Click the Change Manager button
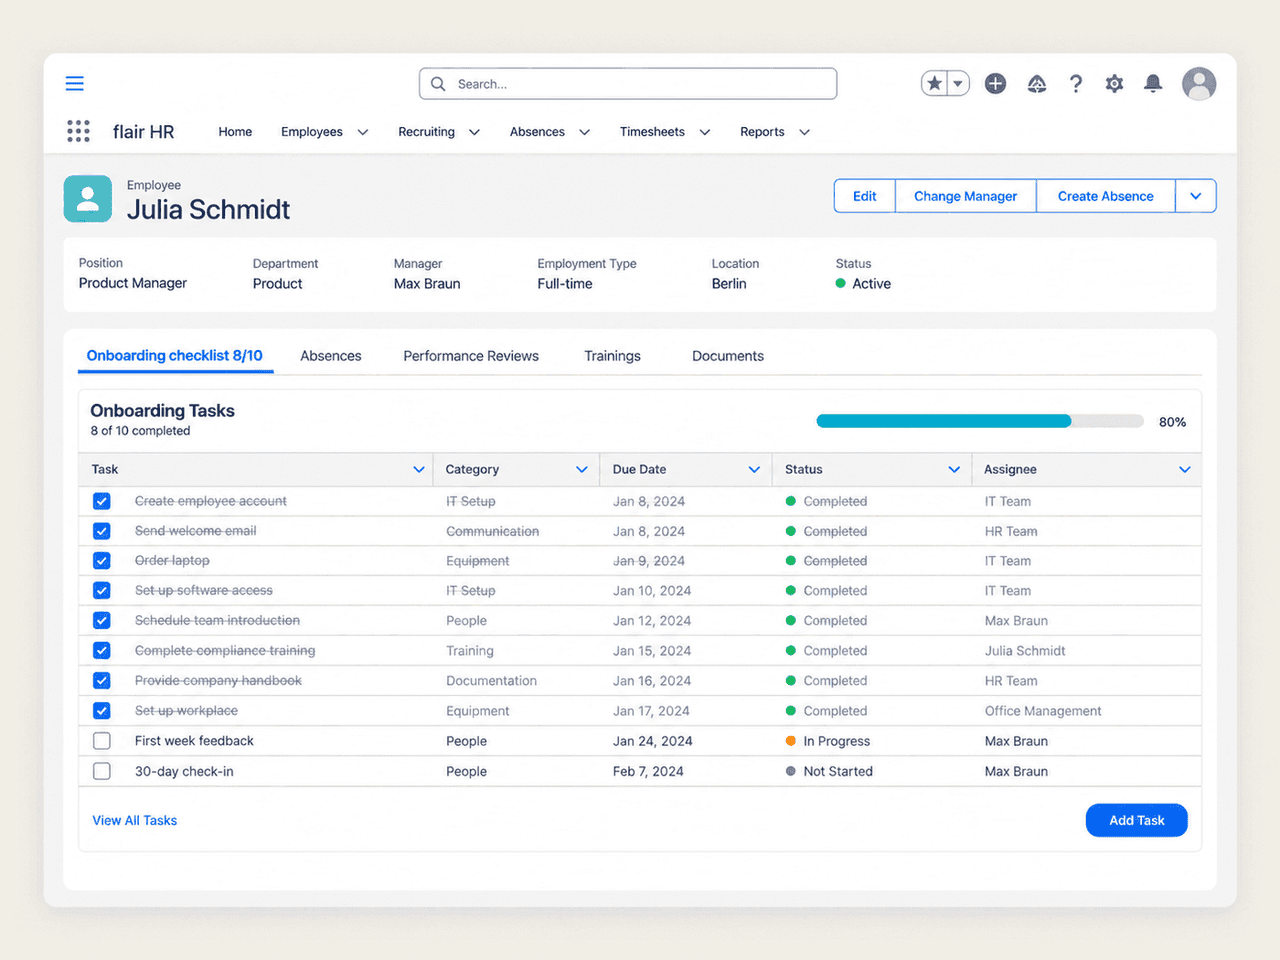This screenshot has height=960, width=1280. point(966,196)
